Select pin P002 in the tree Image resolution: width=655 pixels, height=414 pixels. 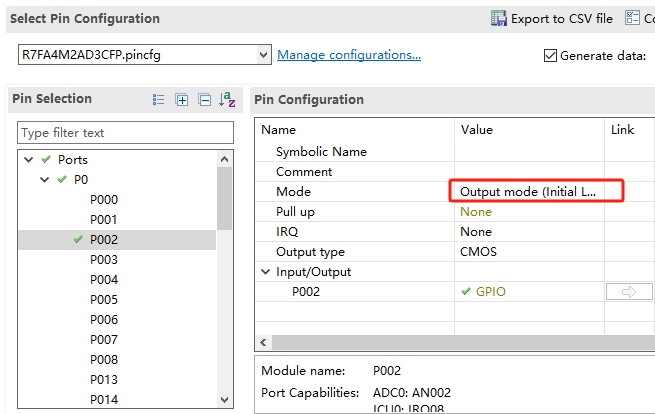[104, 240]
